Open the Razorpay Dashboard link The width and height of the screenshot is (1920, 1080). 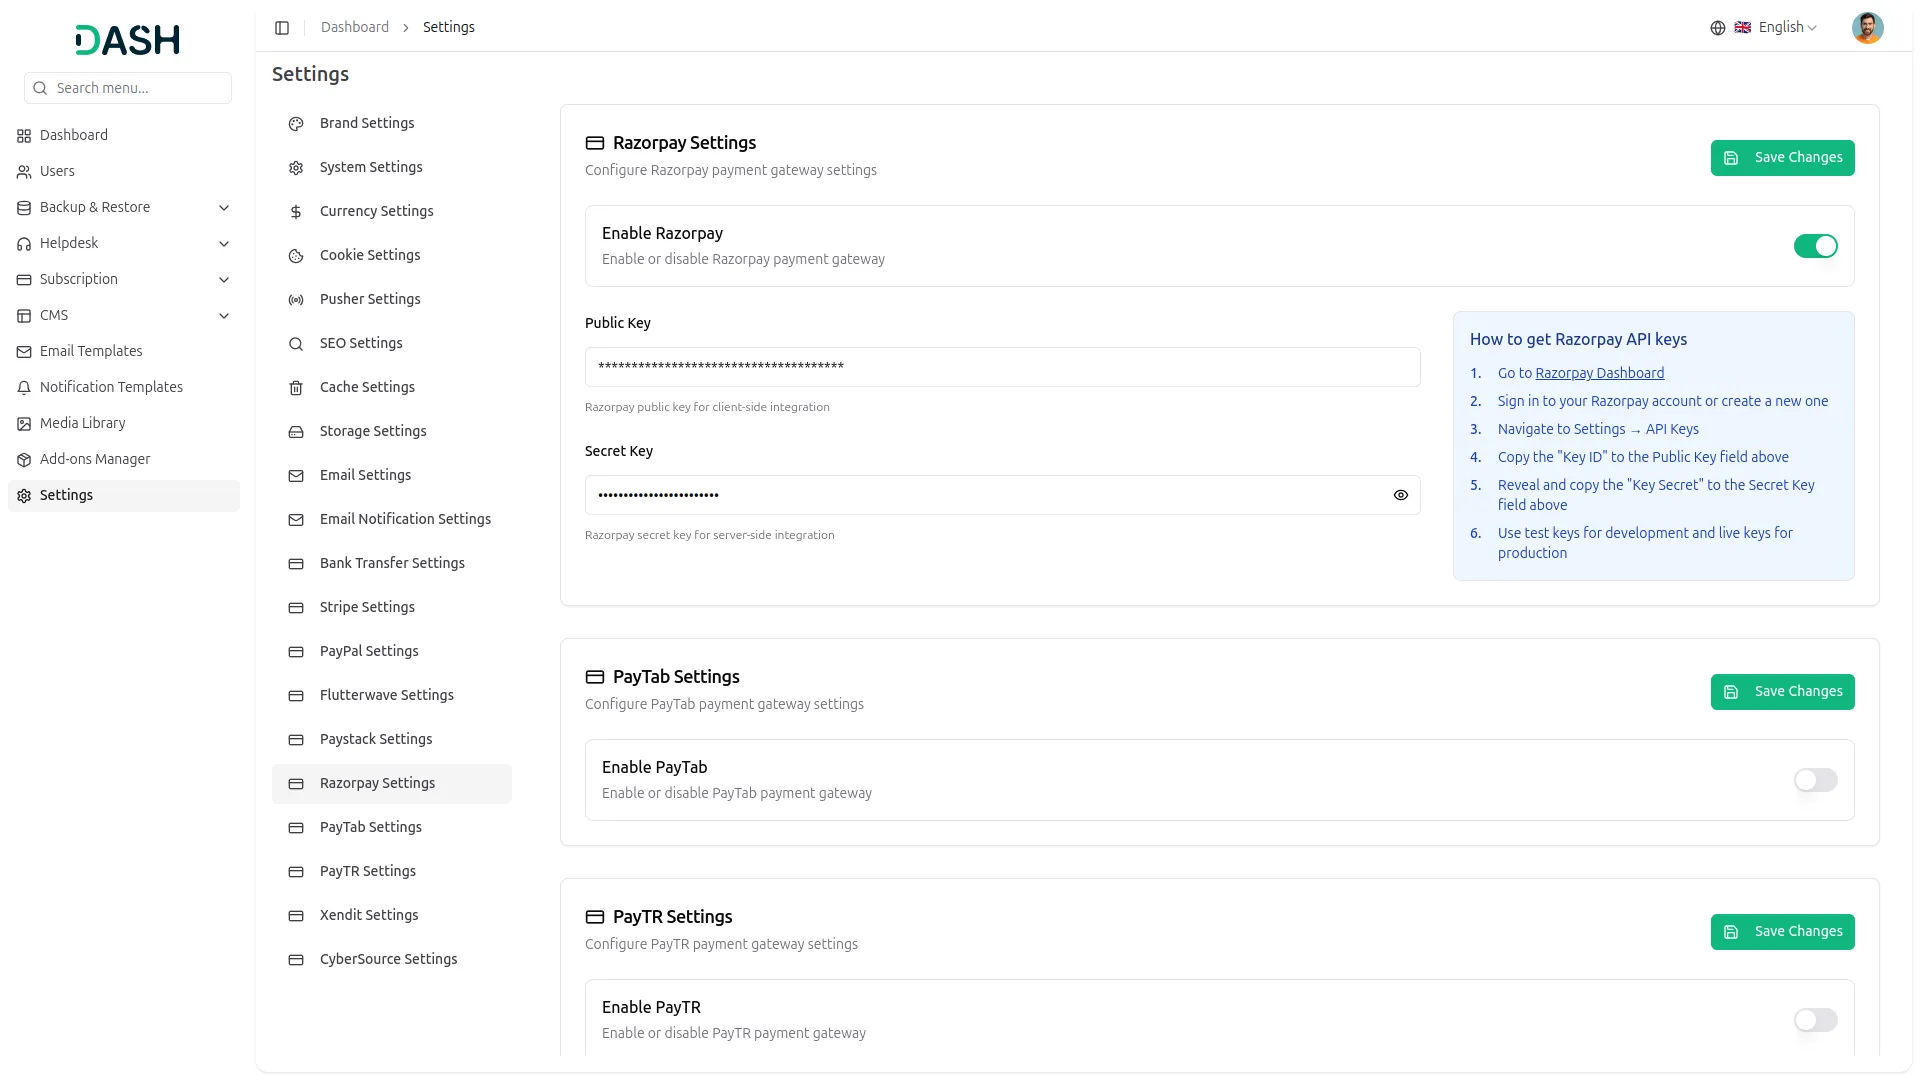pyautogui.click(x=1599, y=373)
